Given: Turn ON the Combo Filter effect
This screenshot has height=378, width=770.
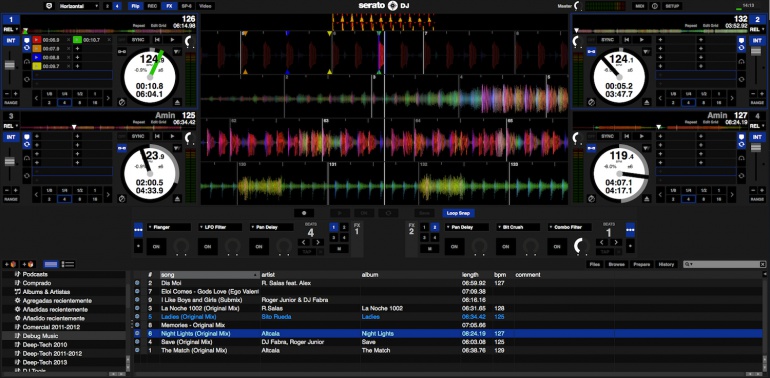Looking at the screenshot, I should 557,247.
